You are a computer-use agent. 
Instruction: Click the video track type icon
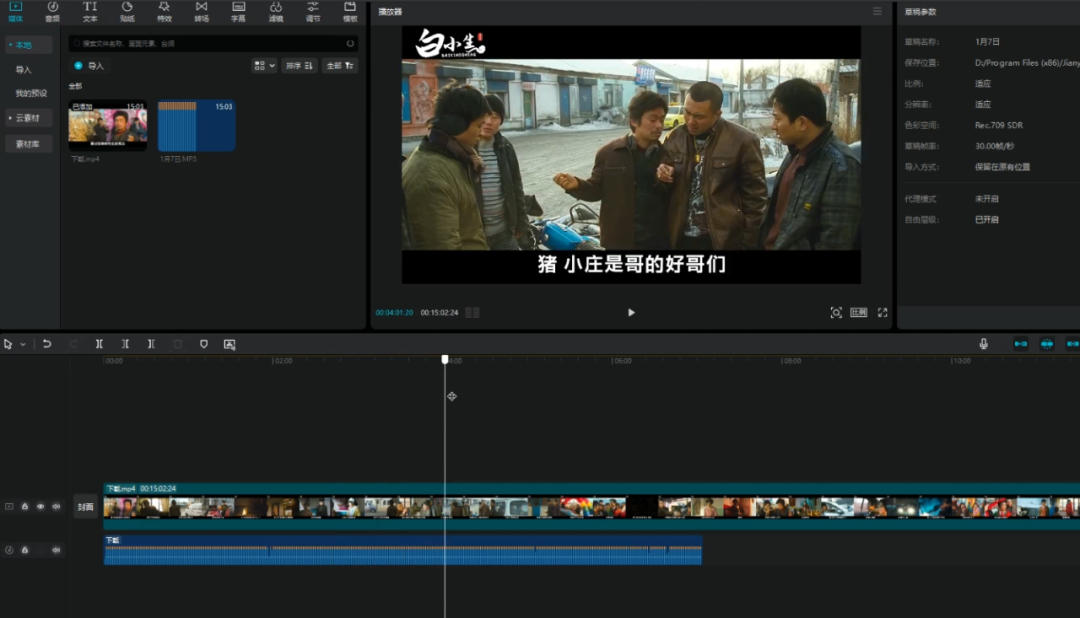pyautogui.click(x=9, y=506)
